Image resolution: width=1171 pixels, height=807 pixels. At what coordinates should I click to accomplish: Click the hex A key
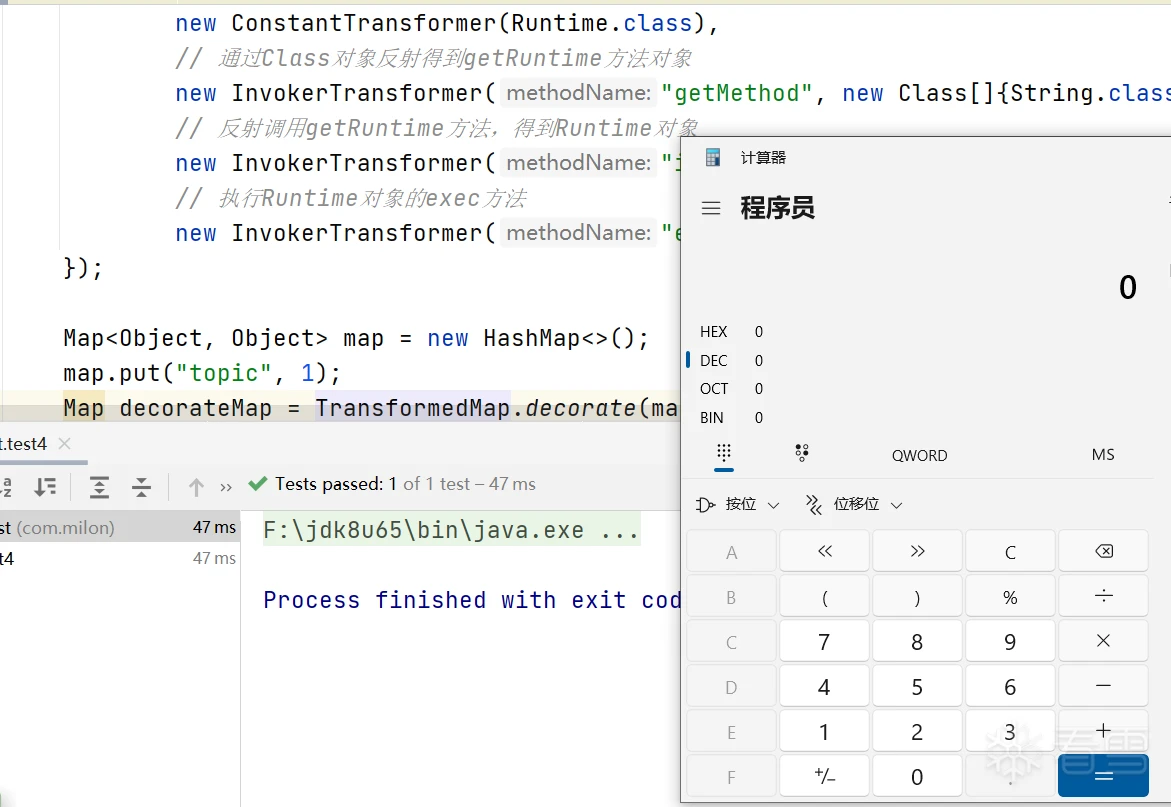tap(732, 552)
